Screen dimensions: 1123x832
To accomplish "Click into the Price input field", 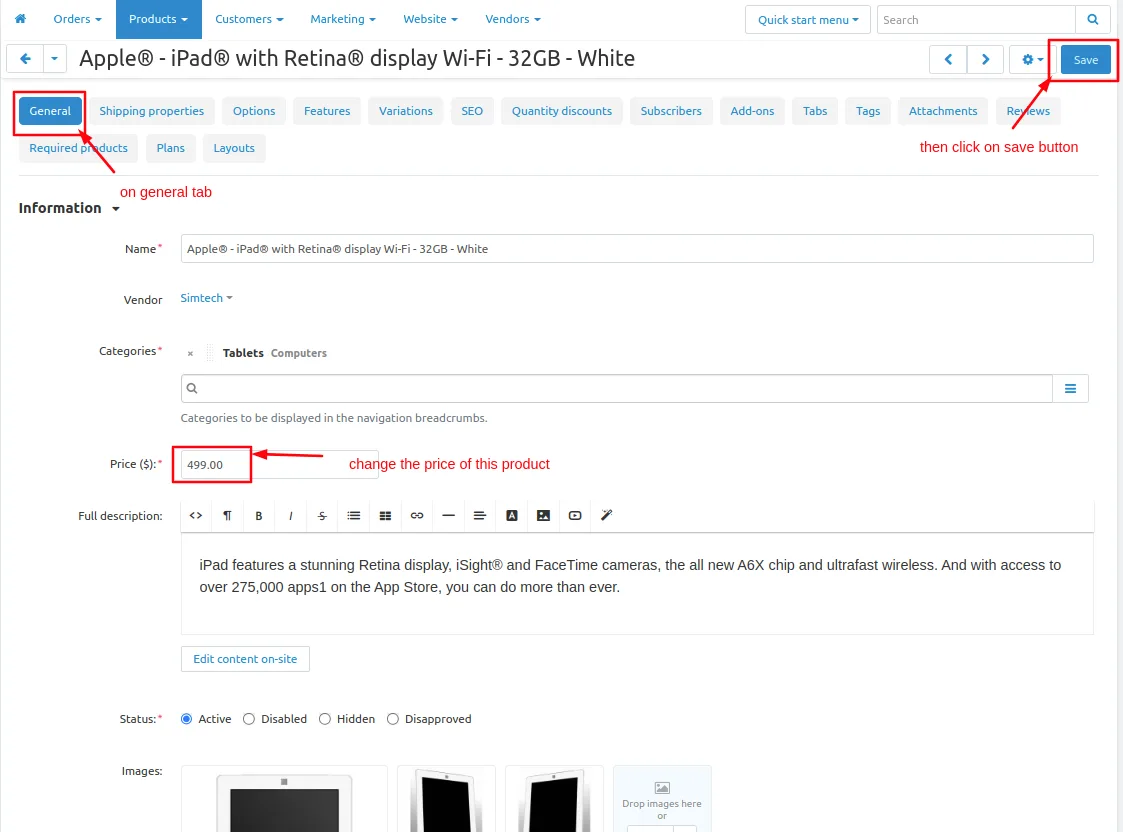I will pyautogui.click(x=279, y=465).
